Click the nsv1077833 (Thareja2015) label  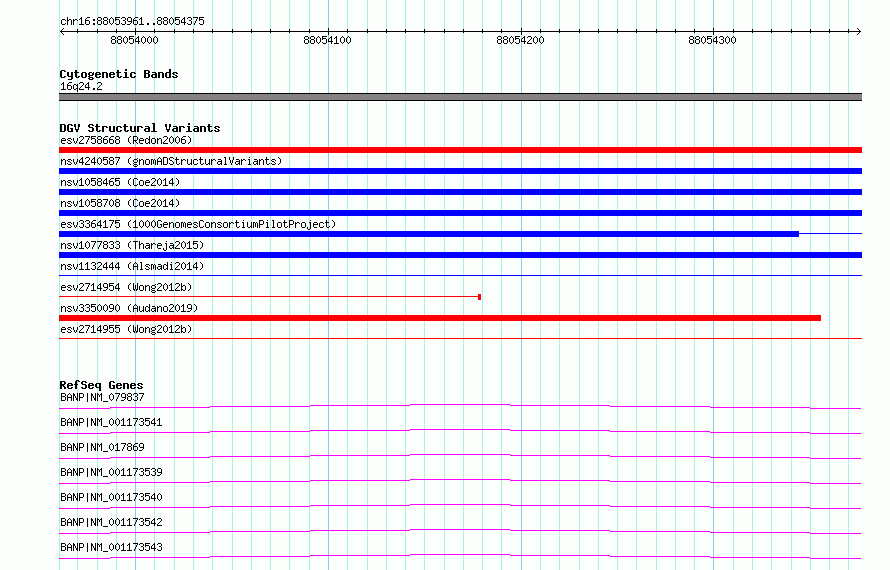pos(132,245)
